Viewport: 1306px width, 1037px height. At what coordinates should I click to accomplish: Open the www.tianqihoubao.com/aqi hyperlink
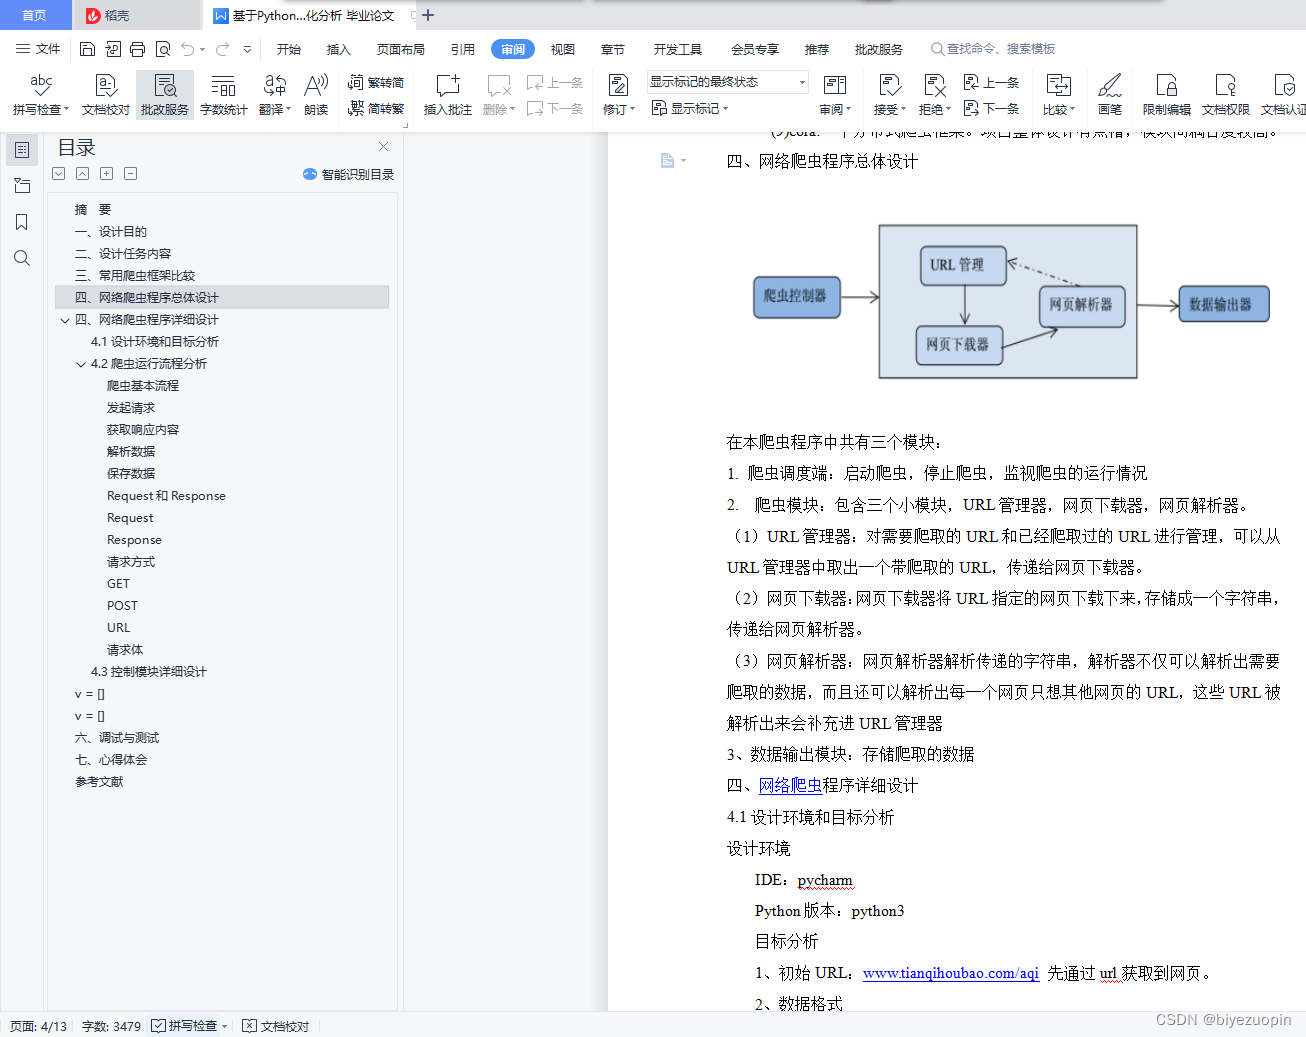[950, 972]
